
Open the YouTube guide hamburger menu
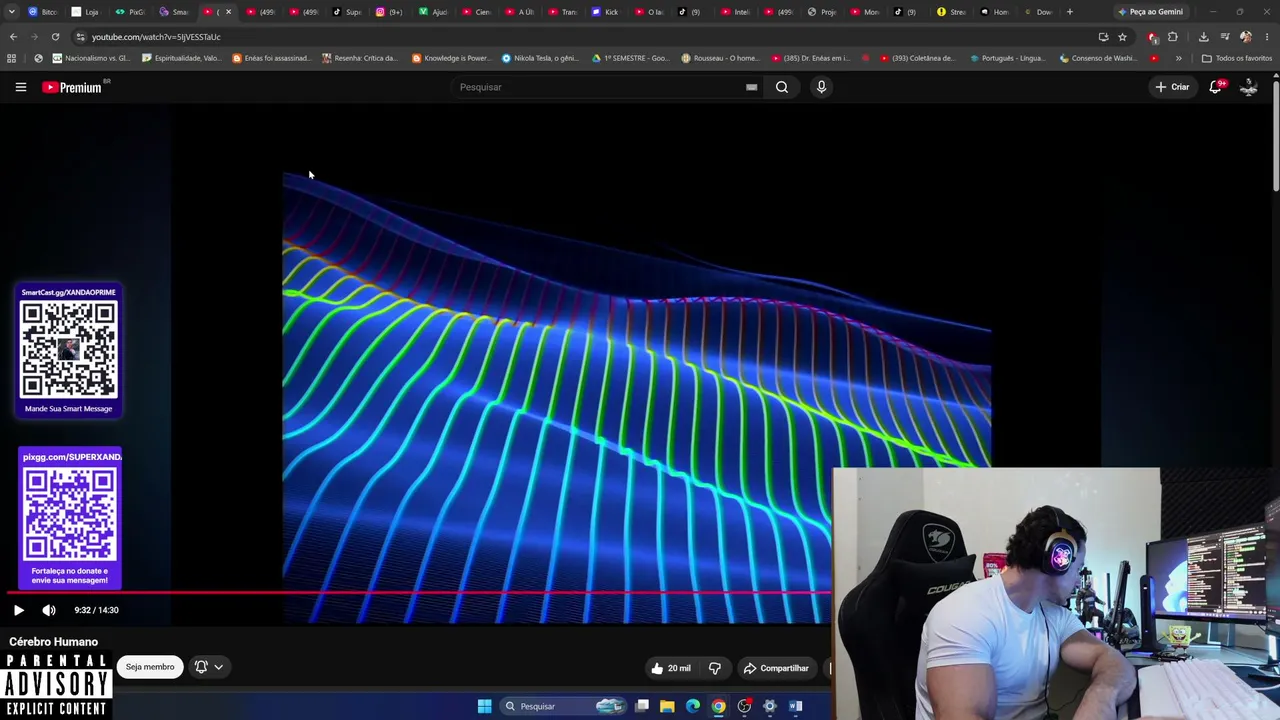point(20,87)
